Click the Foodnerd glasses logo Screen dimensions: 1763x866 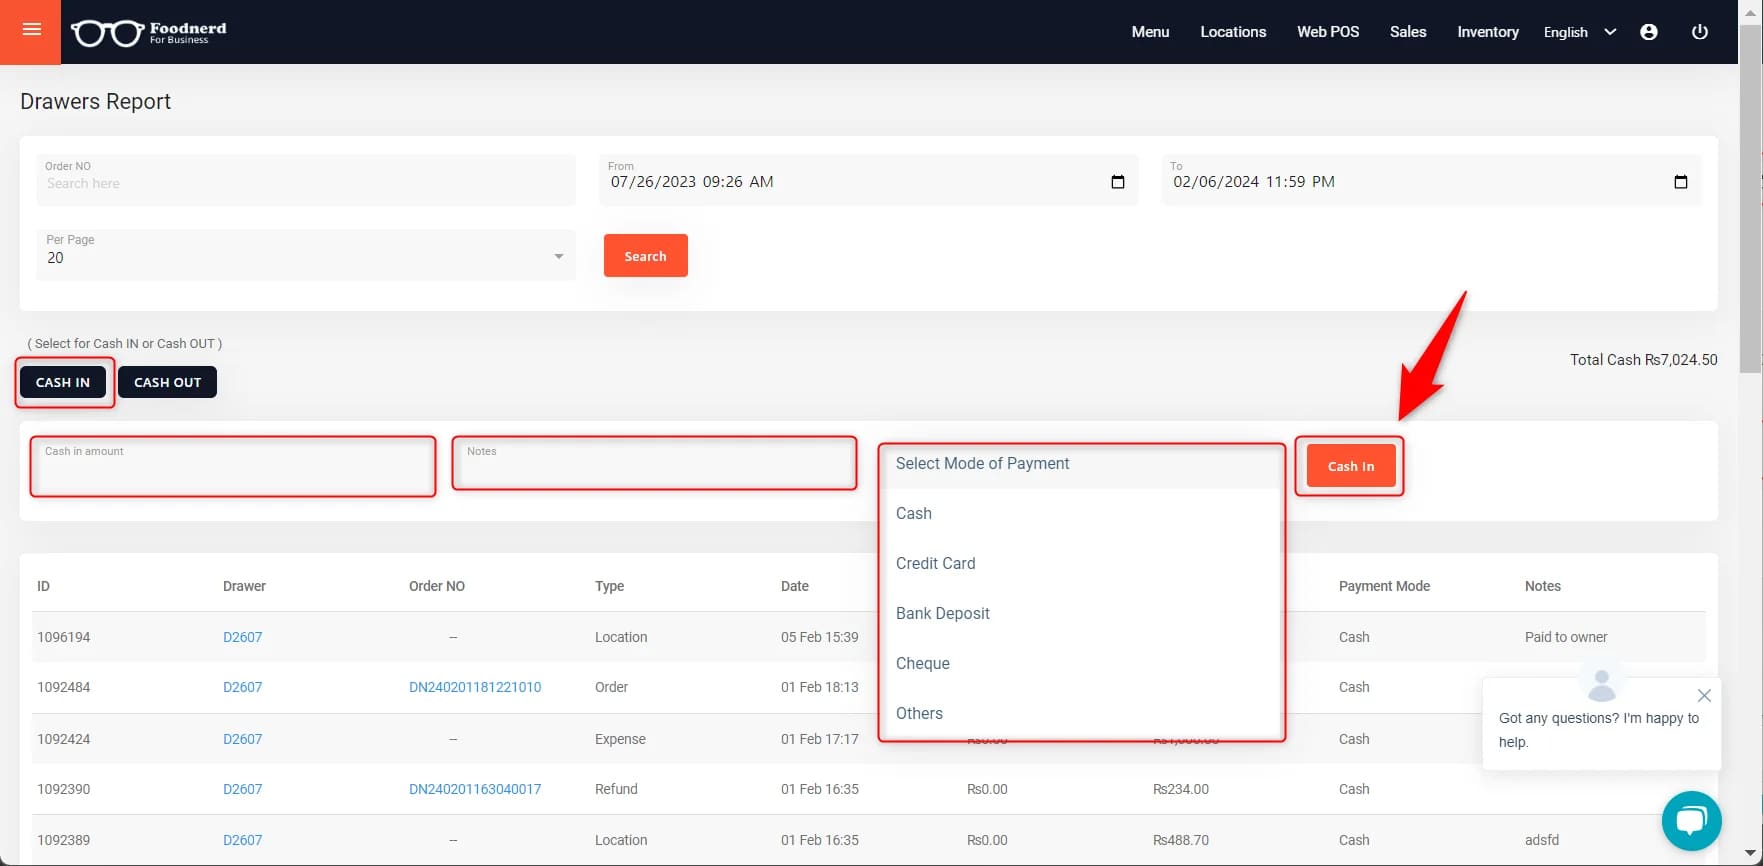149,33
